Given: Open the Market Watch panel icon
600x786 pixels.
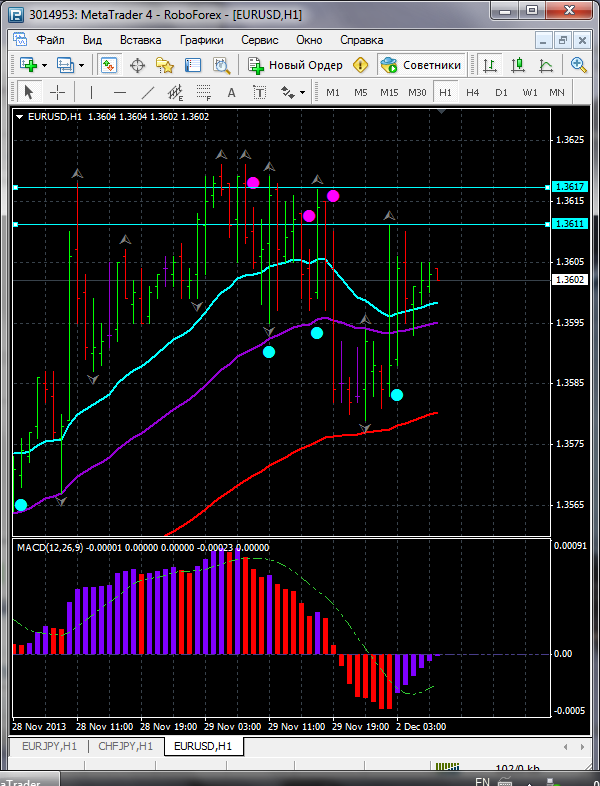Looking at the screenshot, I should 108,65.
